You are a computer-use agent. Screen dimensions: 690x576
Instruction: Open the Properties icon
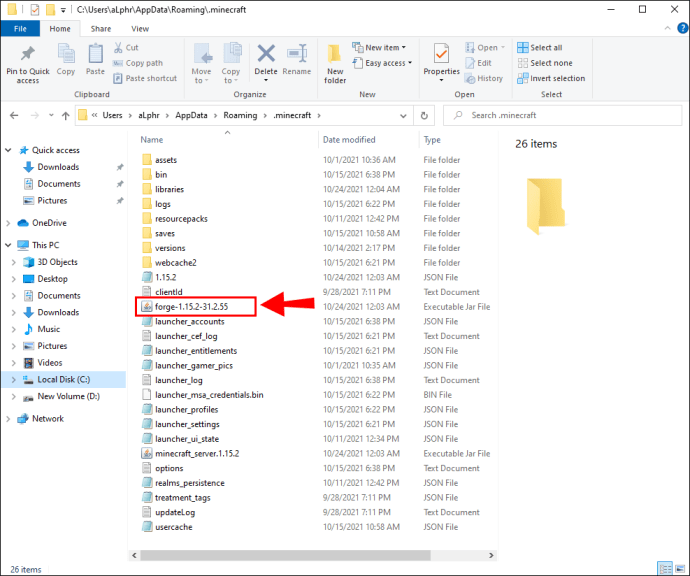click(x=441, y=54)
